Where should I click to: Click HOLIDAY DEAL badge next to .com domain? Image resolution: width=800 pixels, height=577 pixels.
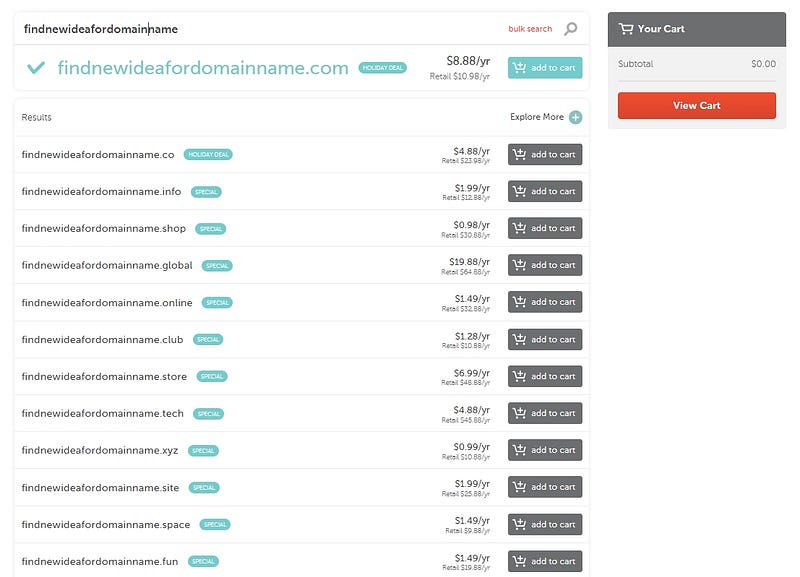[383, 67]
